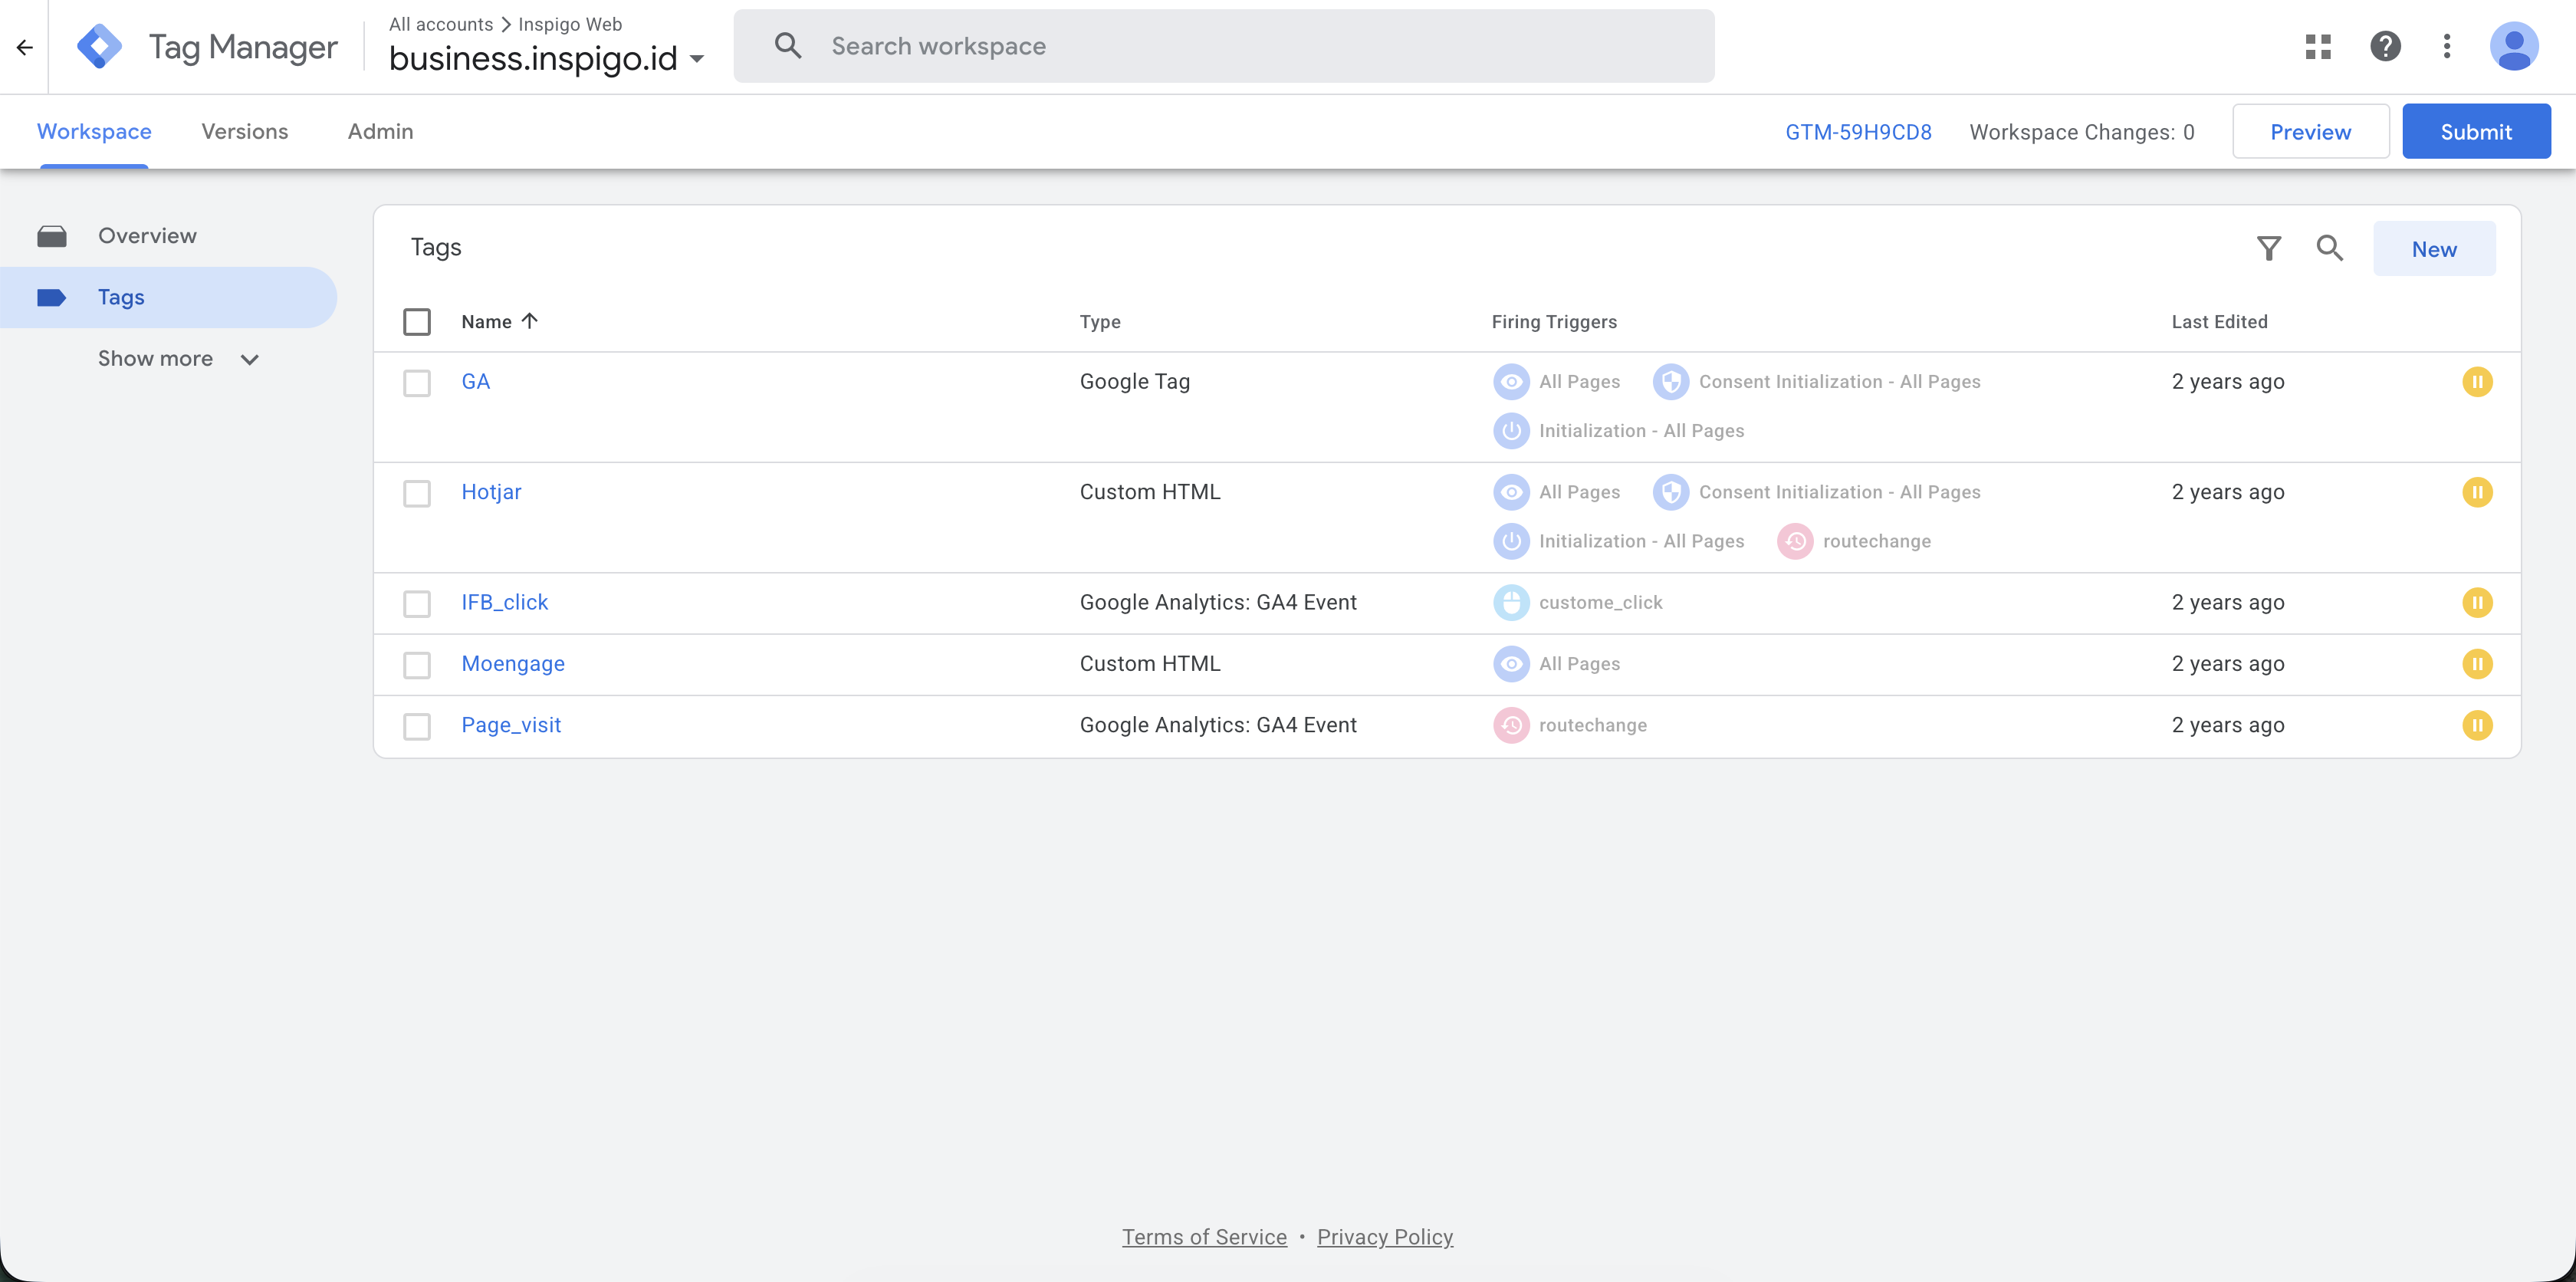Open the Page_visit tag link
The image size is (2576, 1282).
[x=511, y=725]
